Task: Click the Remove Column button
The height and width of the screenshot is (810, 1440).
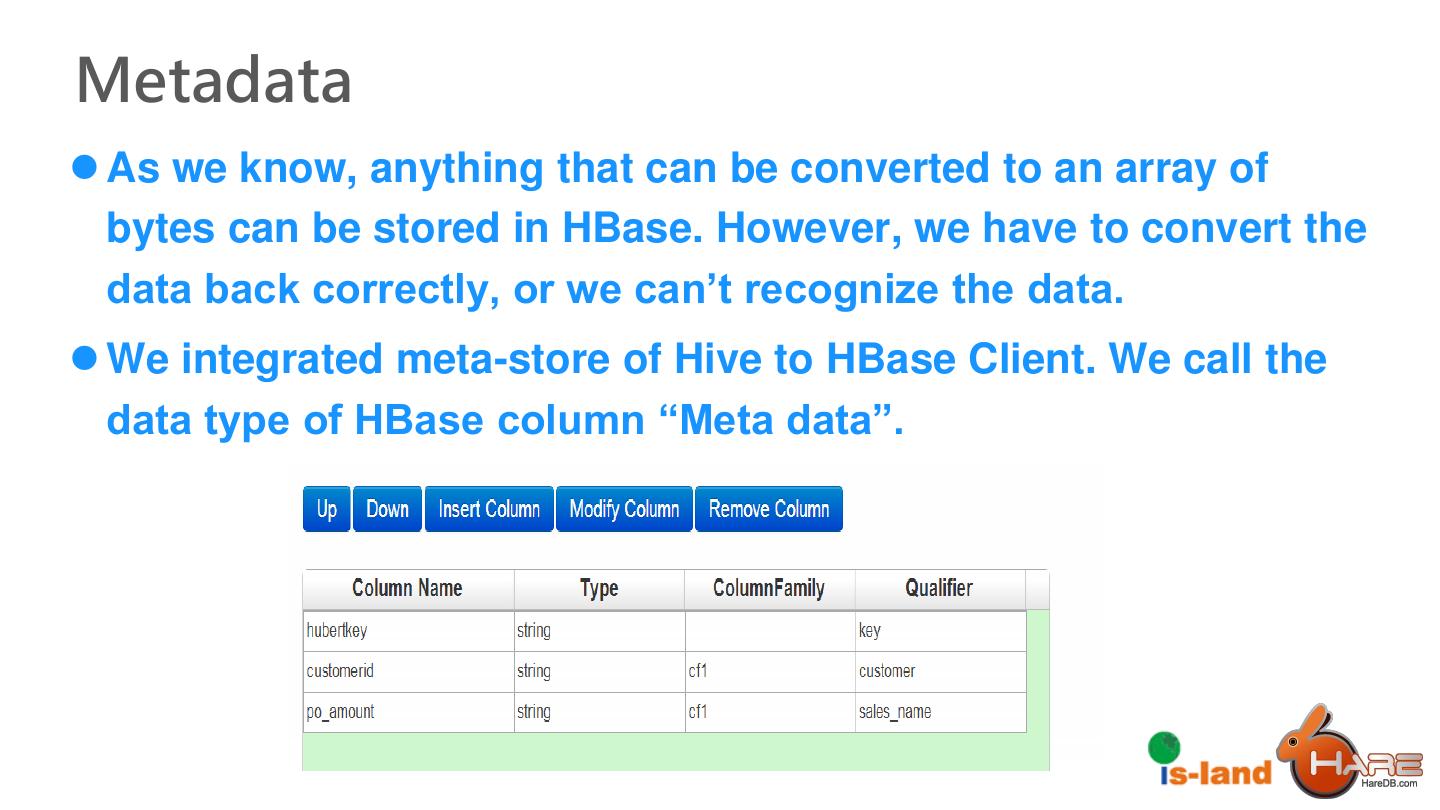Action: [768, 509]
